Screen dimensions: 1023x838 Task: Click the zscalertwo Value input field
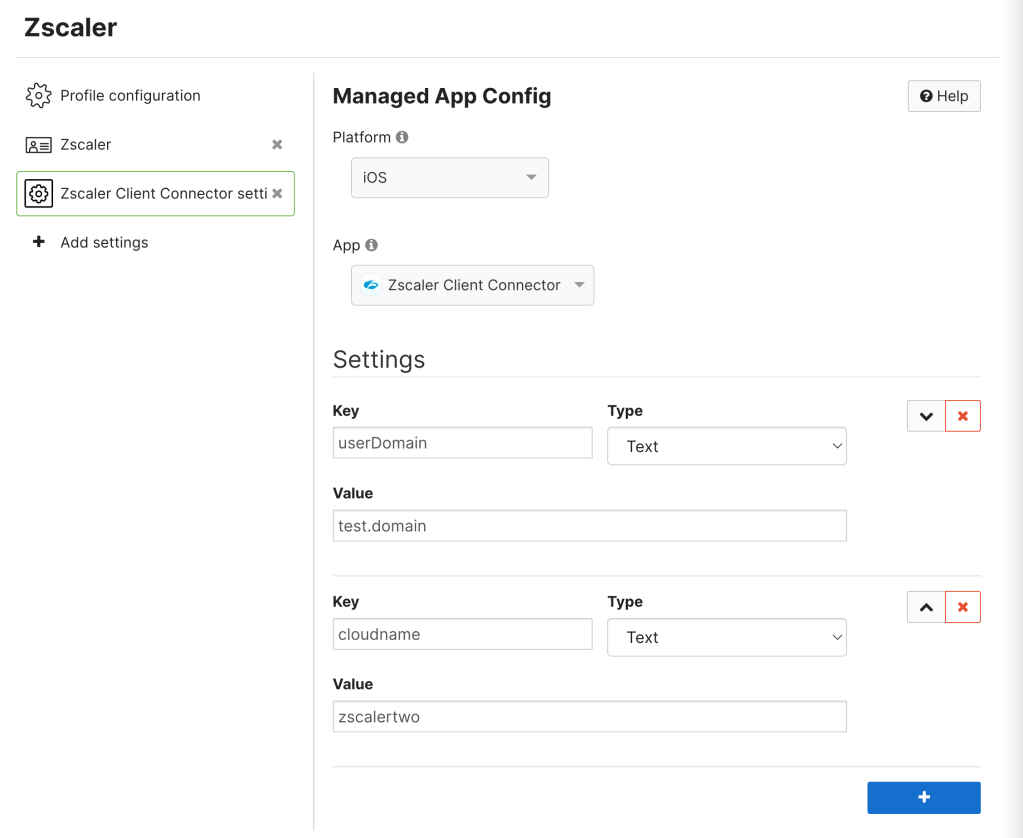click(589, 717)
